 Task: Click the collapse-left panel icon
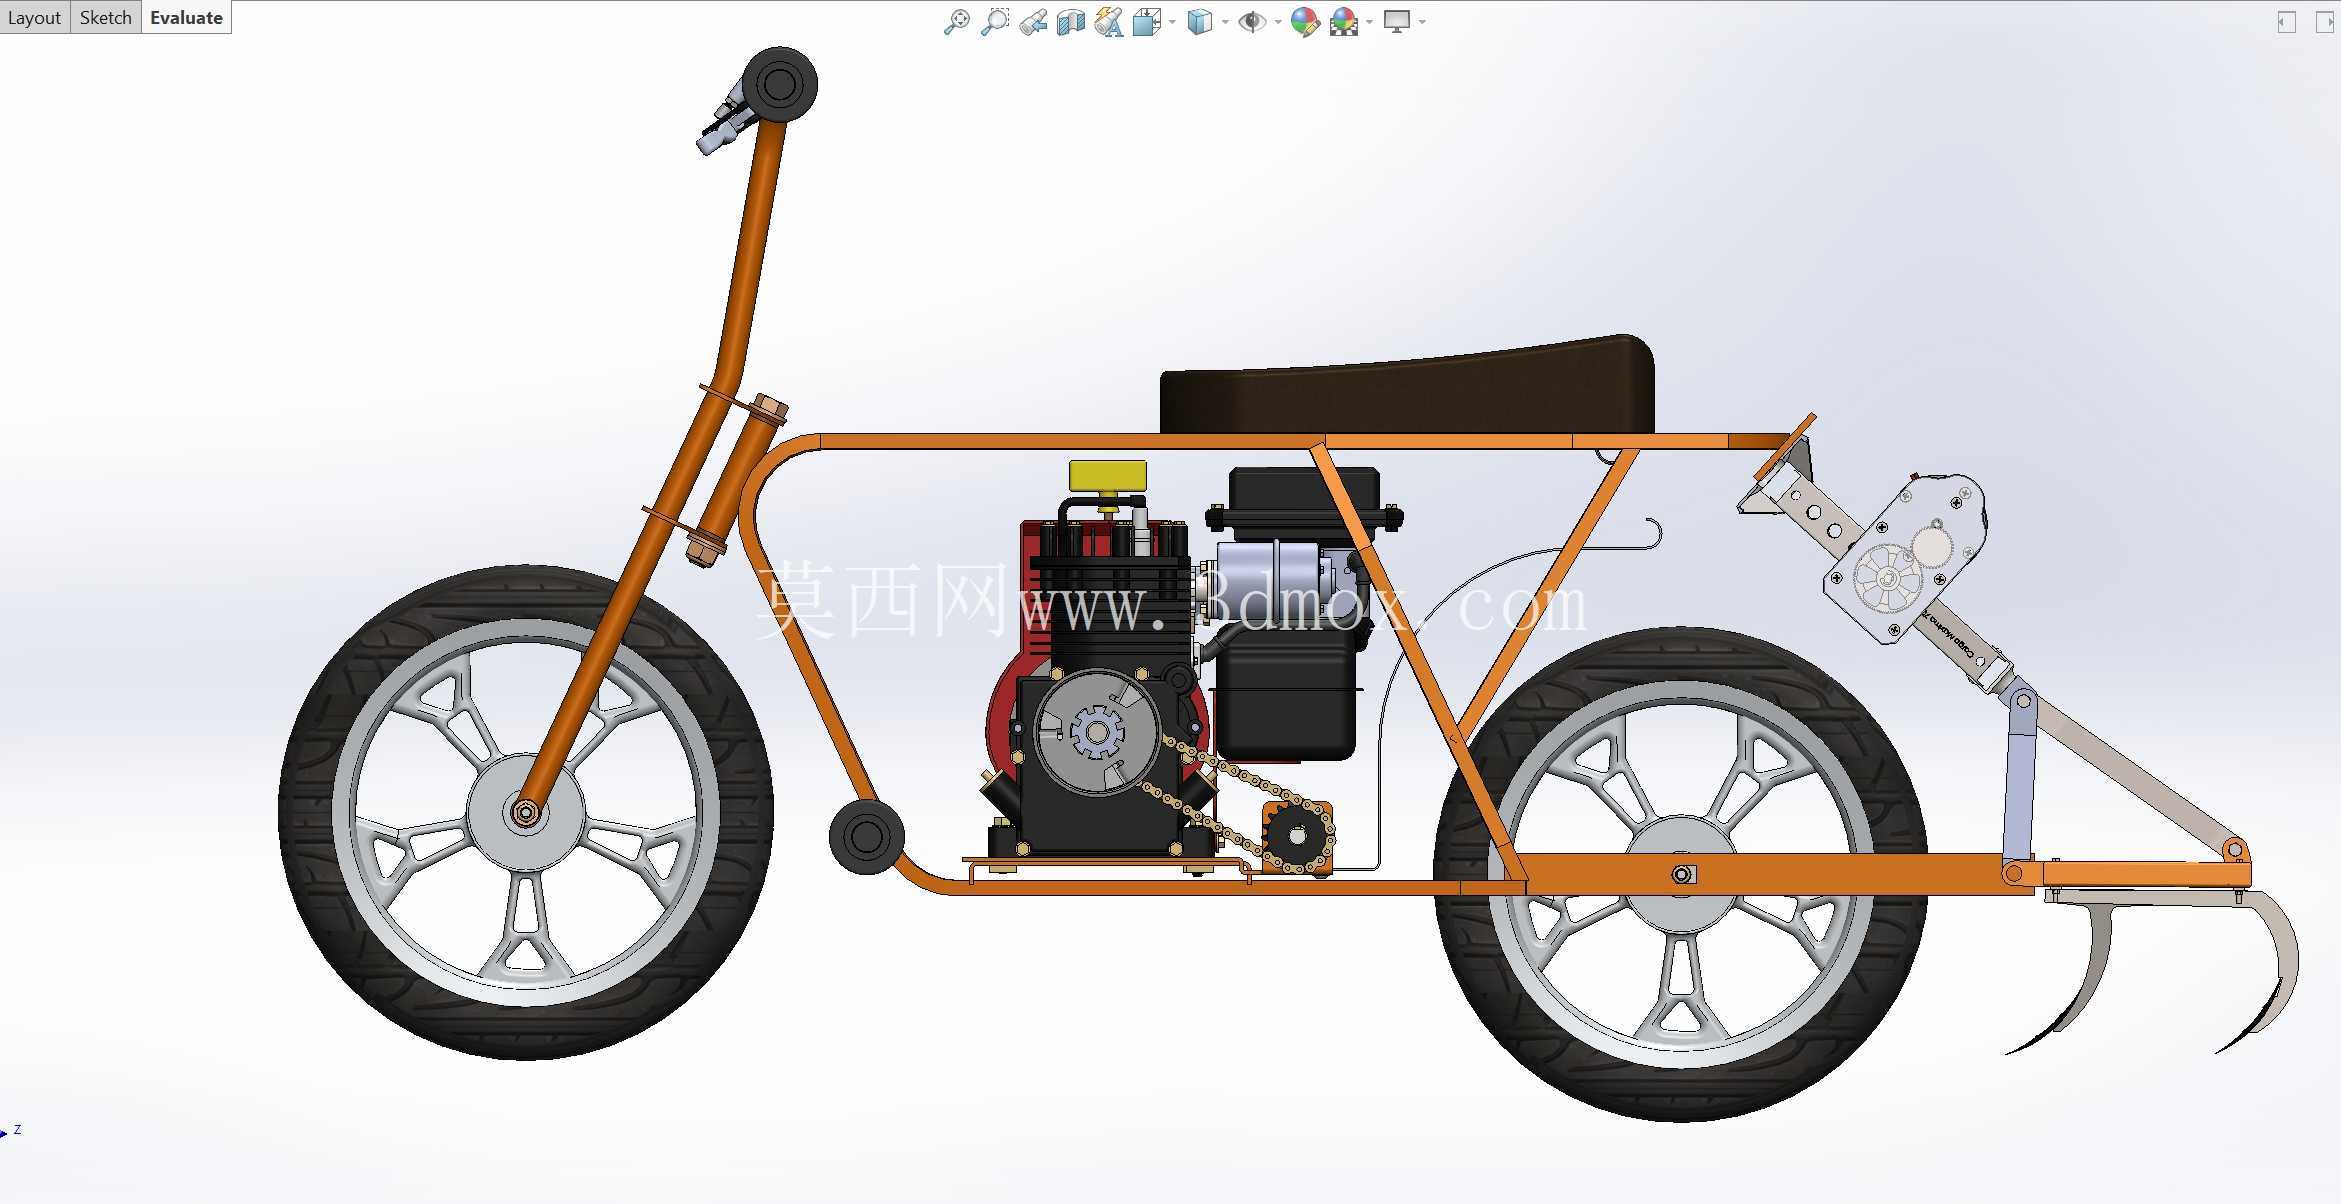[x=2286, y=22]
